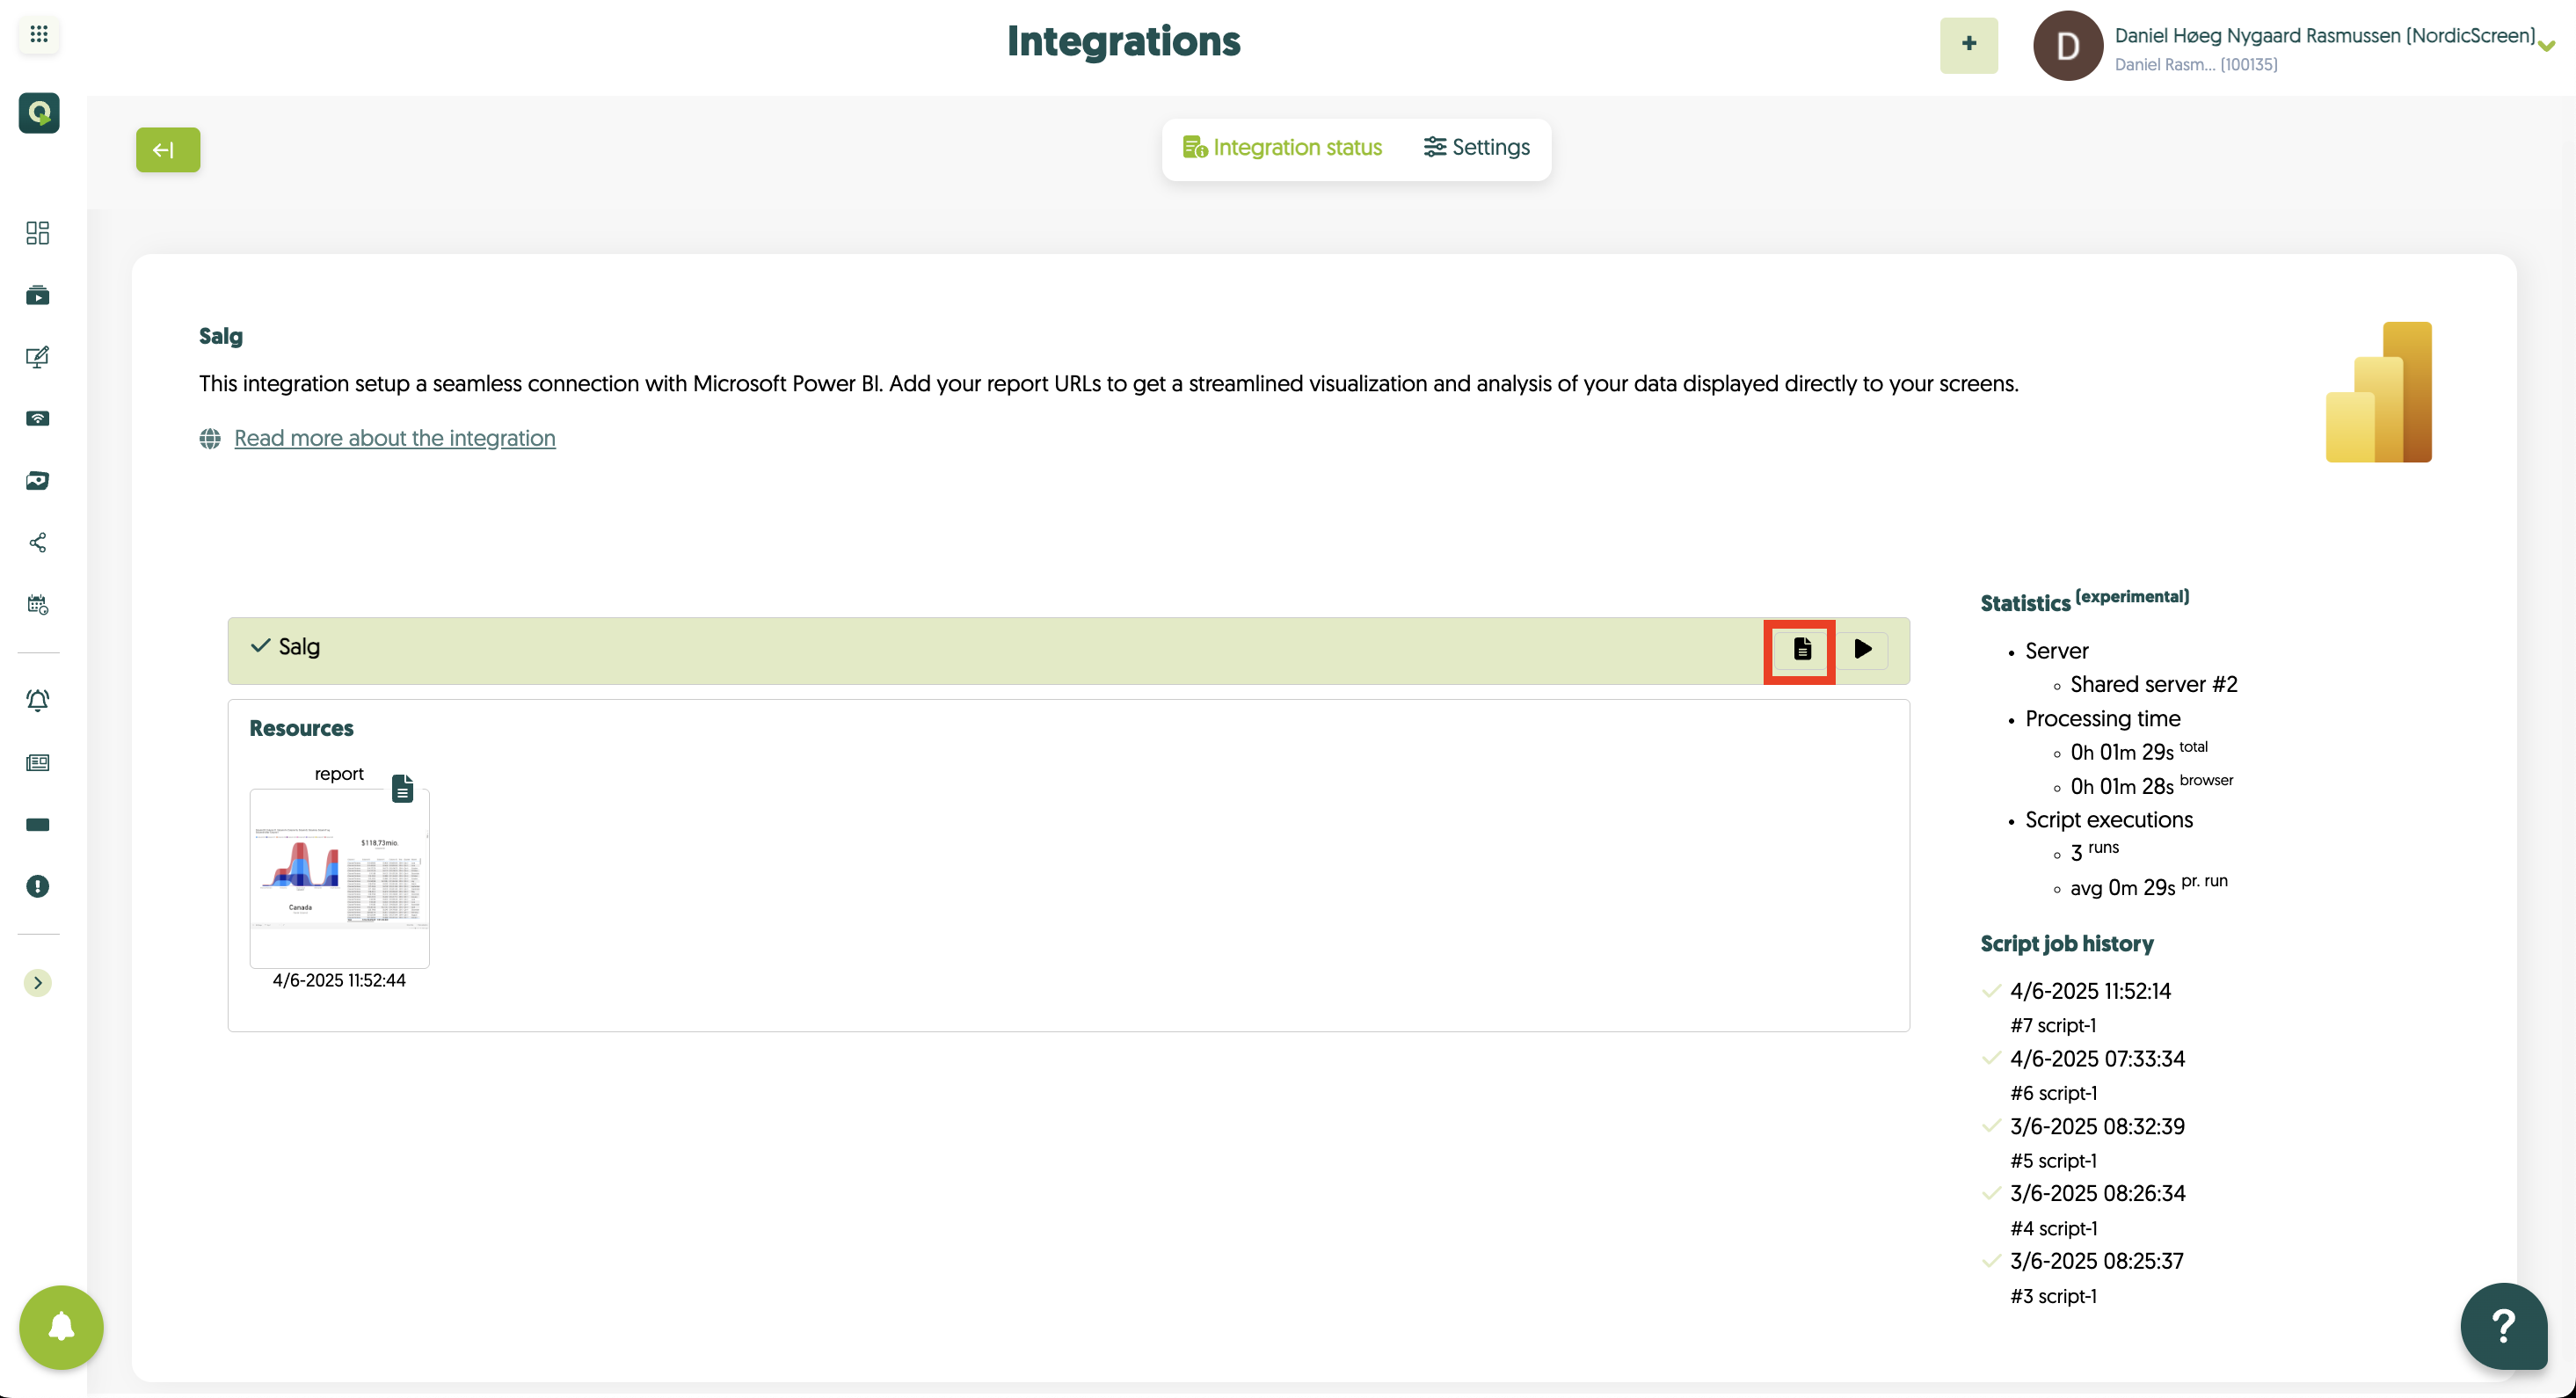Expand the sidebar with chevron arrow
The height and width of the screenshot is (1398, 2576).
click(38, 983)
